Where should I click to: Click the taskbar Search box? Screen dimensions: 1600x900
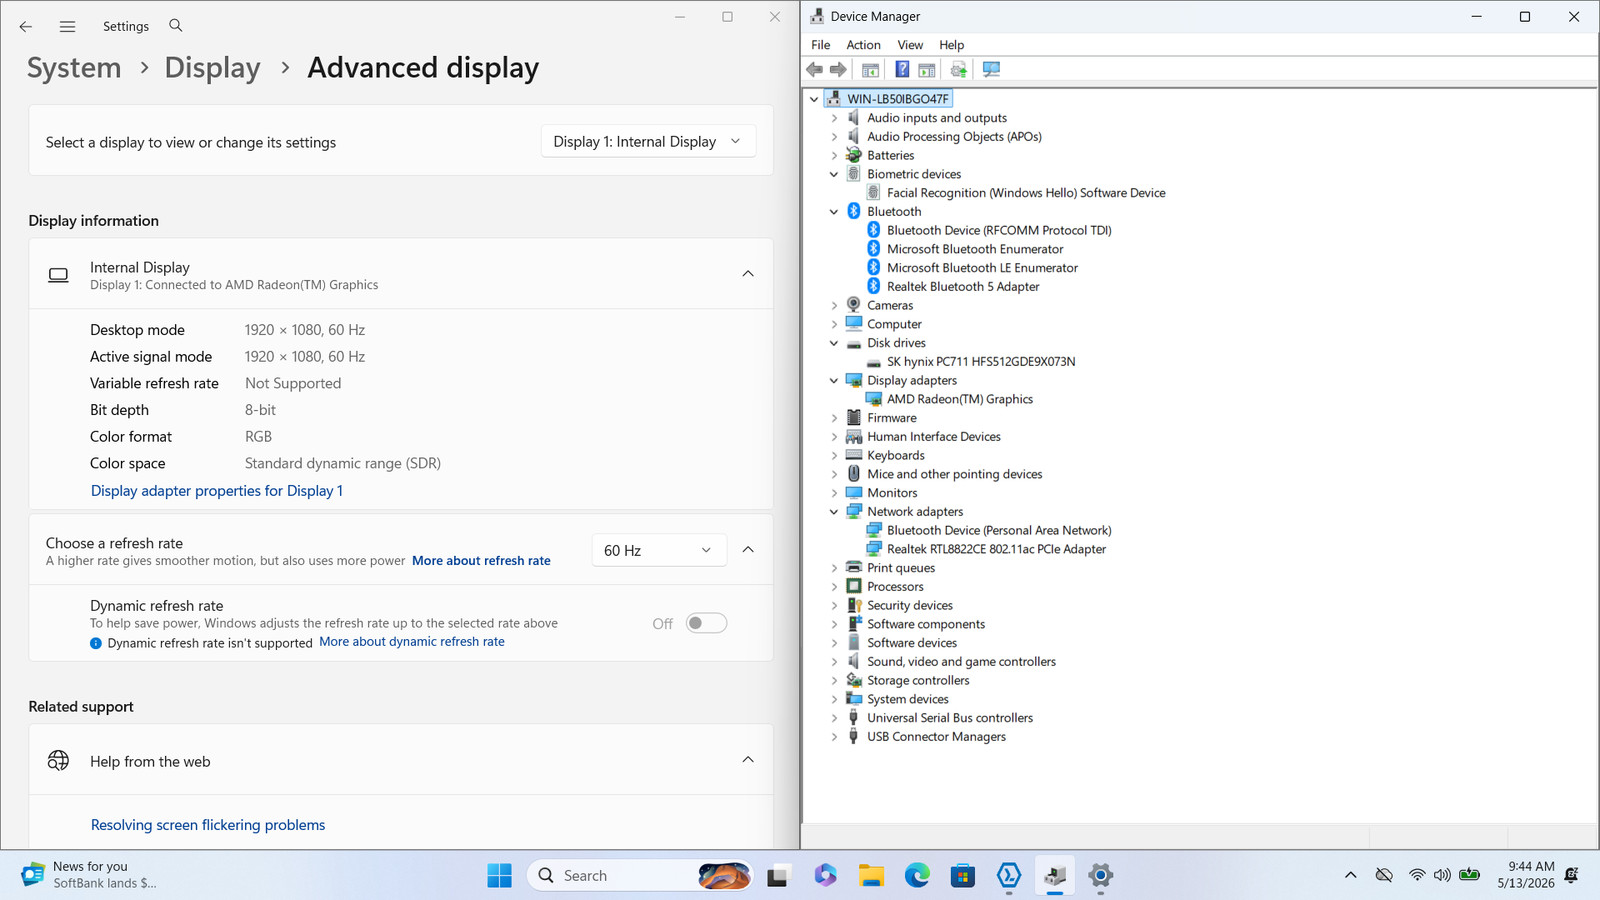640,876
